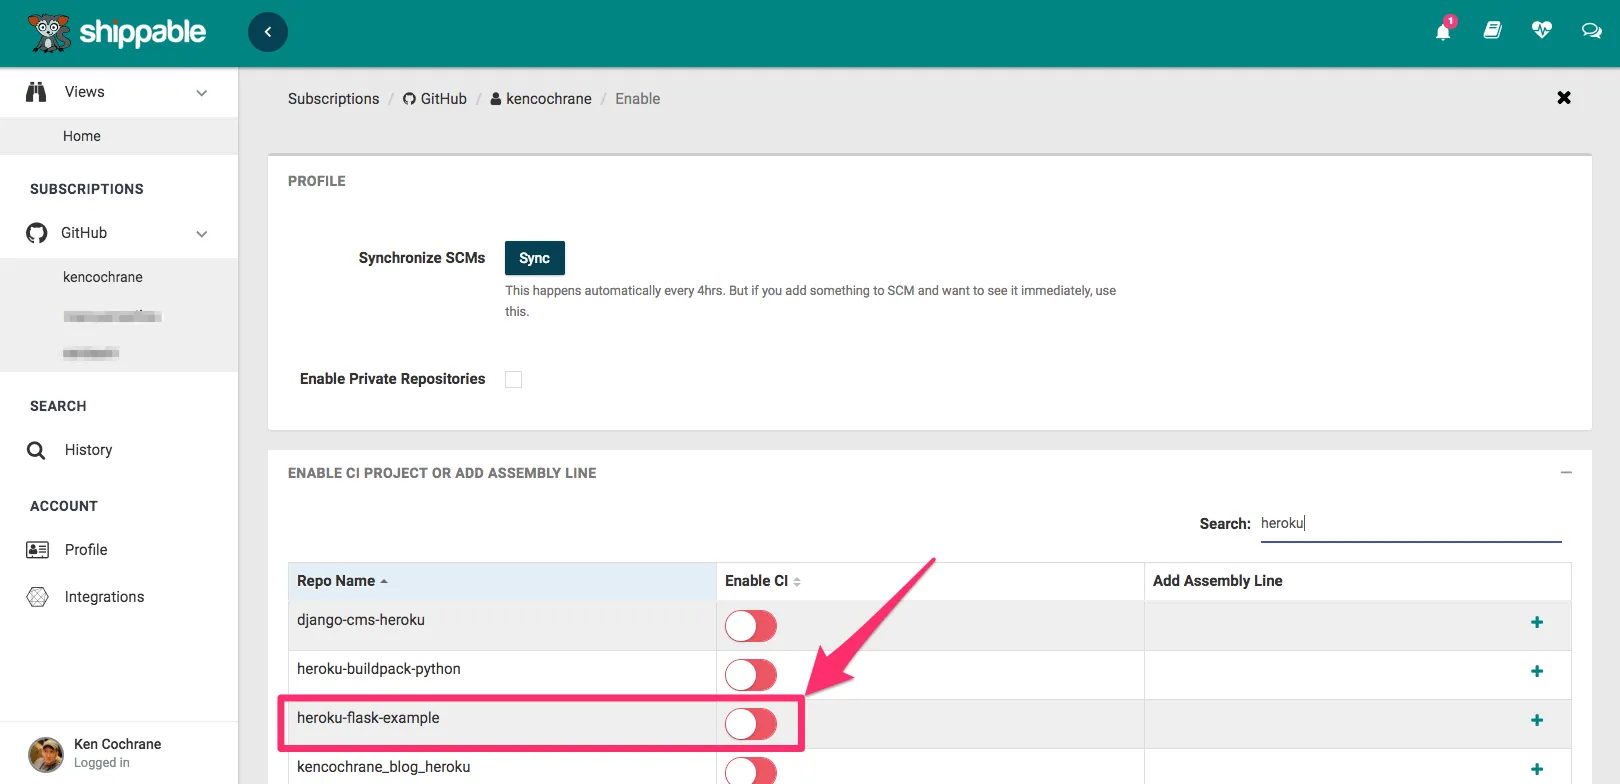Click the Profile card icon
1620x784 pixels.
click(x=37, y=550)
